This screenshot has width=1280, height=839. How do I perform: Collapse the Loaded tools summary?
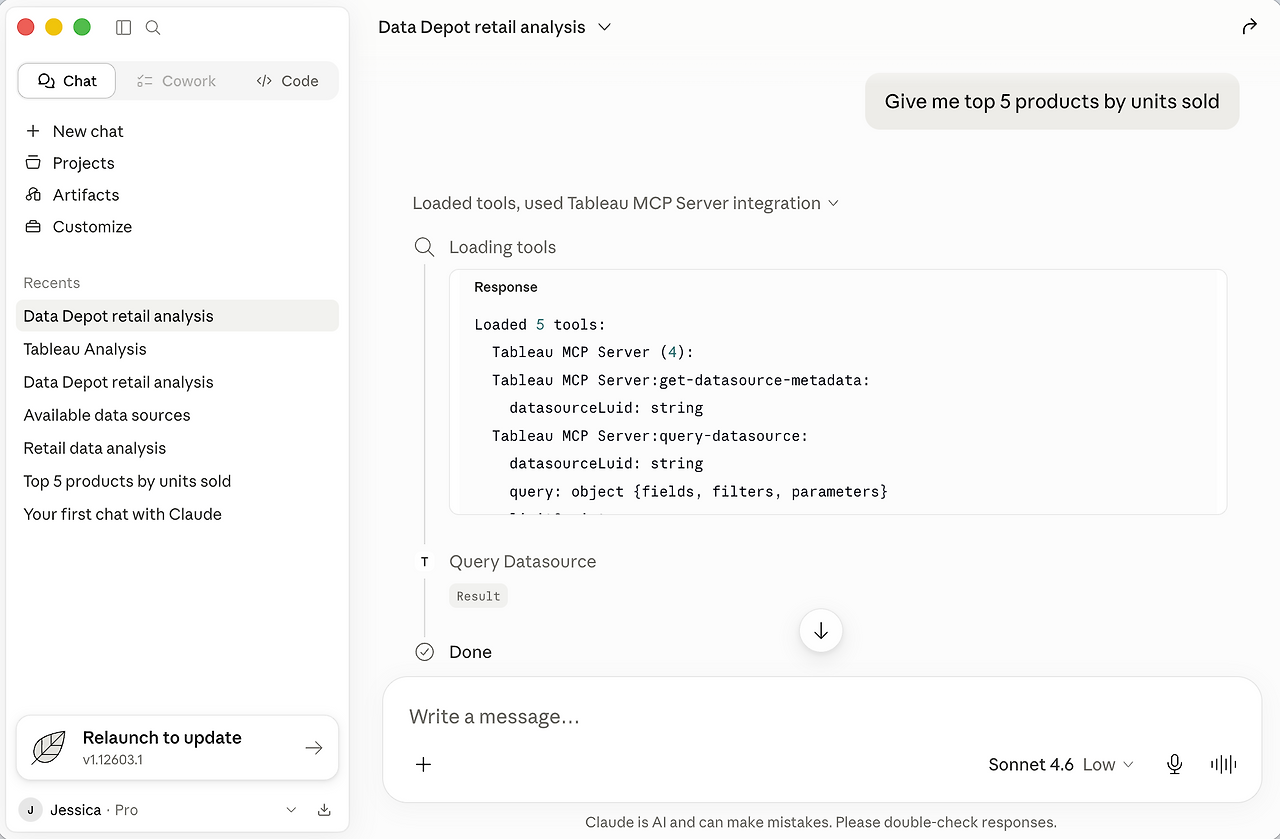tap(626, 203)
